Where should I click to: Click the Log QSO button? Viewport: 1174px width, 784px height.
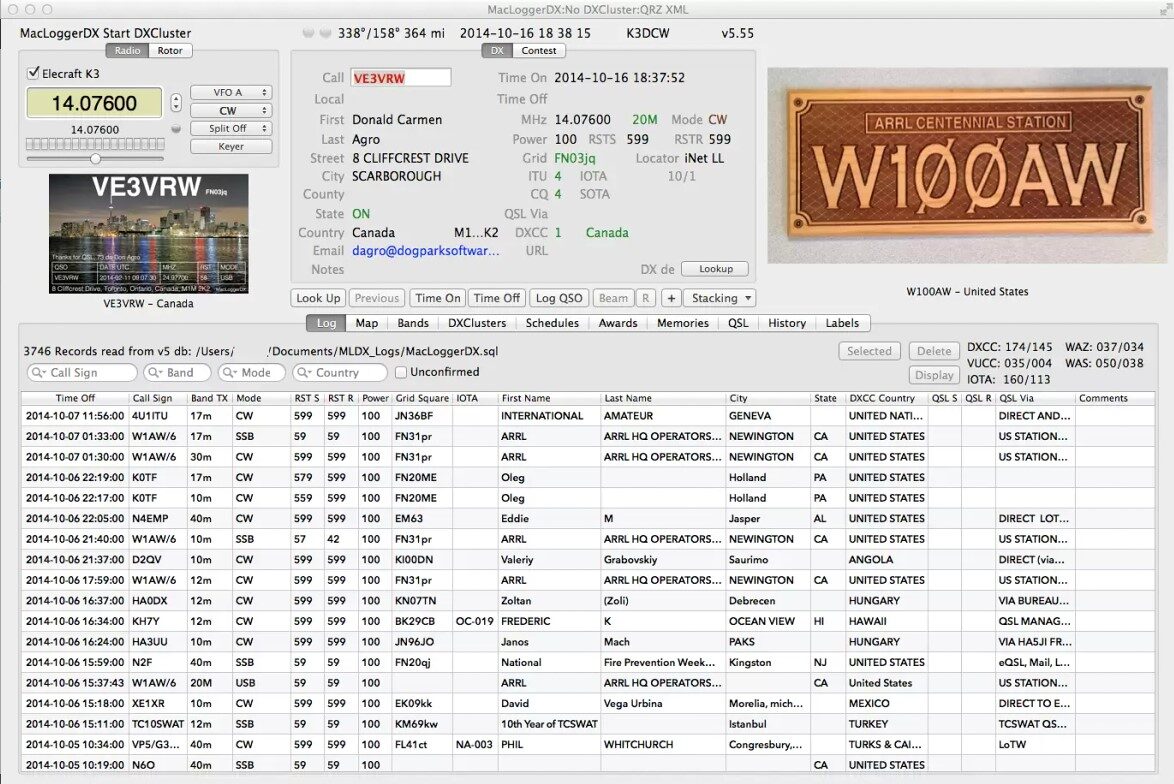coord(559,298)
